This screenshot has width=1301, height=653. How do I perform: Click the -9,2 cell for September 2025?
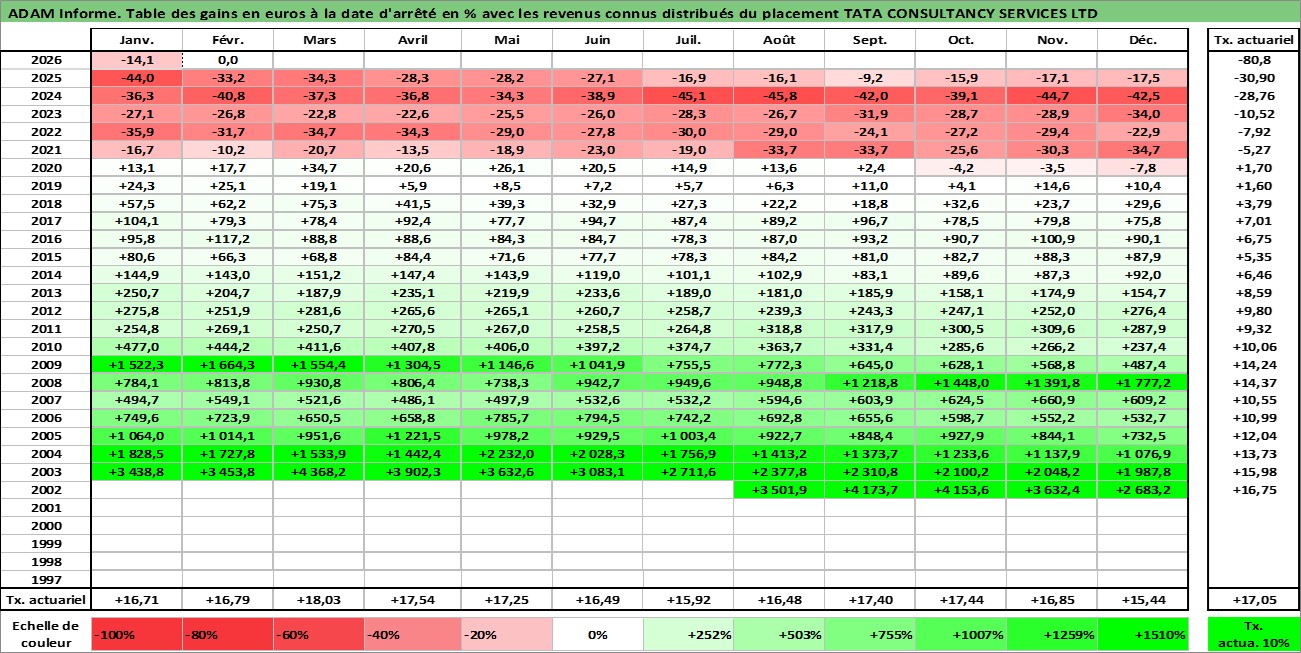click(x=869, y=78)
